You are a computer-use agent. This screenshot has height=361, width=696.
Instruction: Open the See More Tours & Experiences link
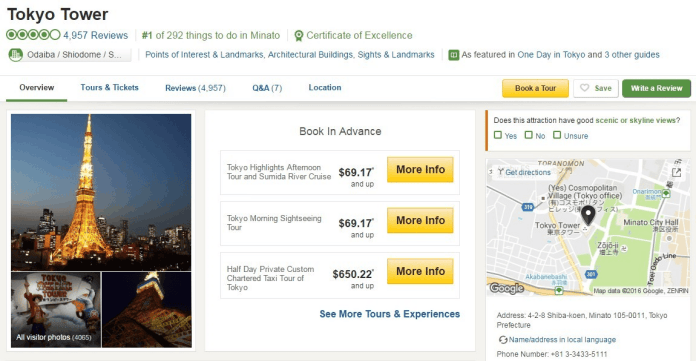coord(390,314)
